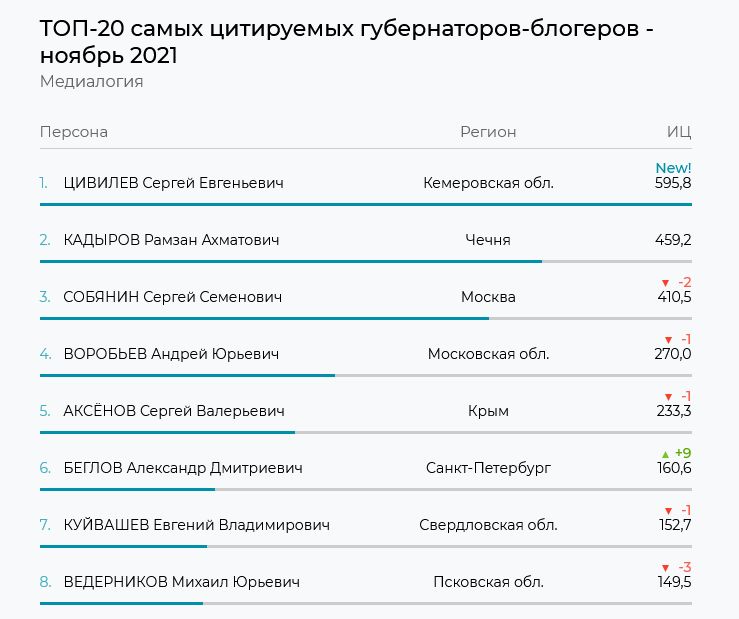The image size is (739, 619).
Task: Click the red down arrow beside Собянин's rating
Action: (x=668, y=283)
